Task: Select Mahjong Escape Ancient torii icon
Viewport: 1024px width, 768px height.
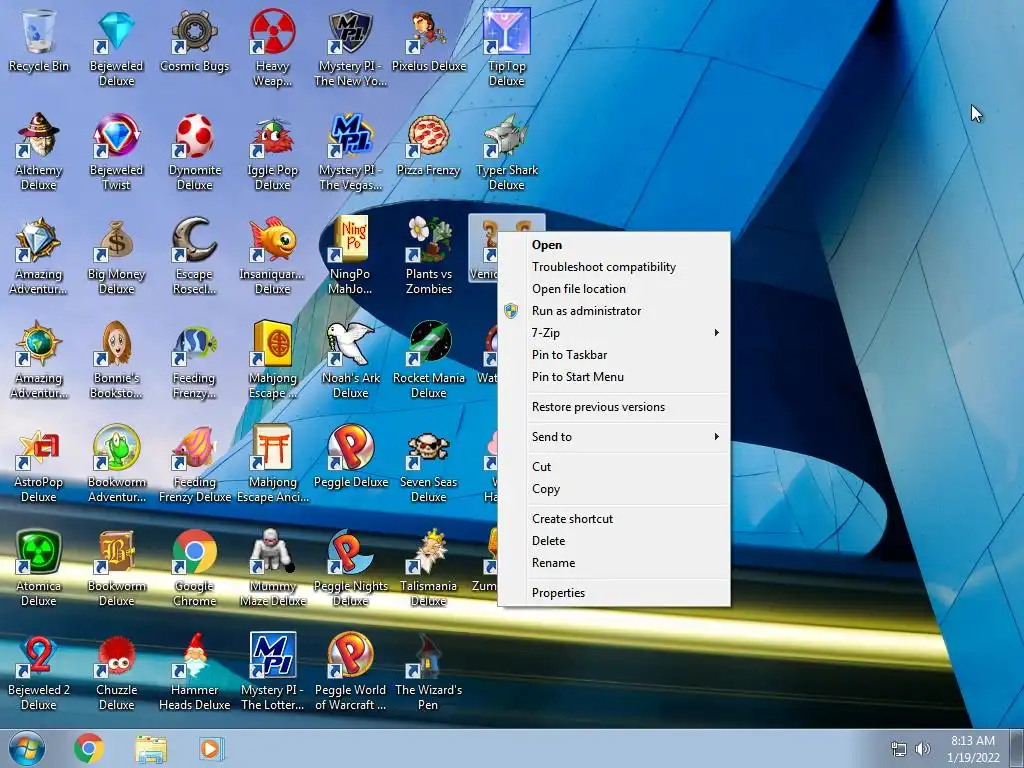Action: point(272,448)
